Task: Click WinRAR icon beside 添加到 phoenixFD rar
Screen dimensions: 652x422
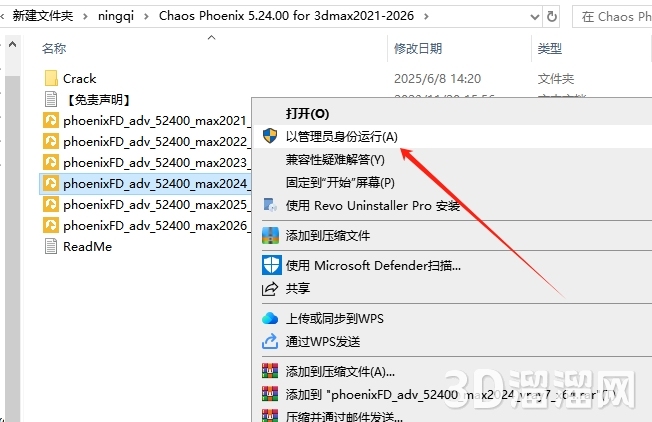Action: click(x=270, y=394)
